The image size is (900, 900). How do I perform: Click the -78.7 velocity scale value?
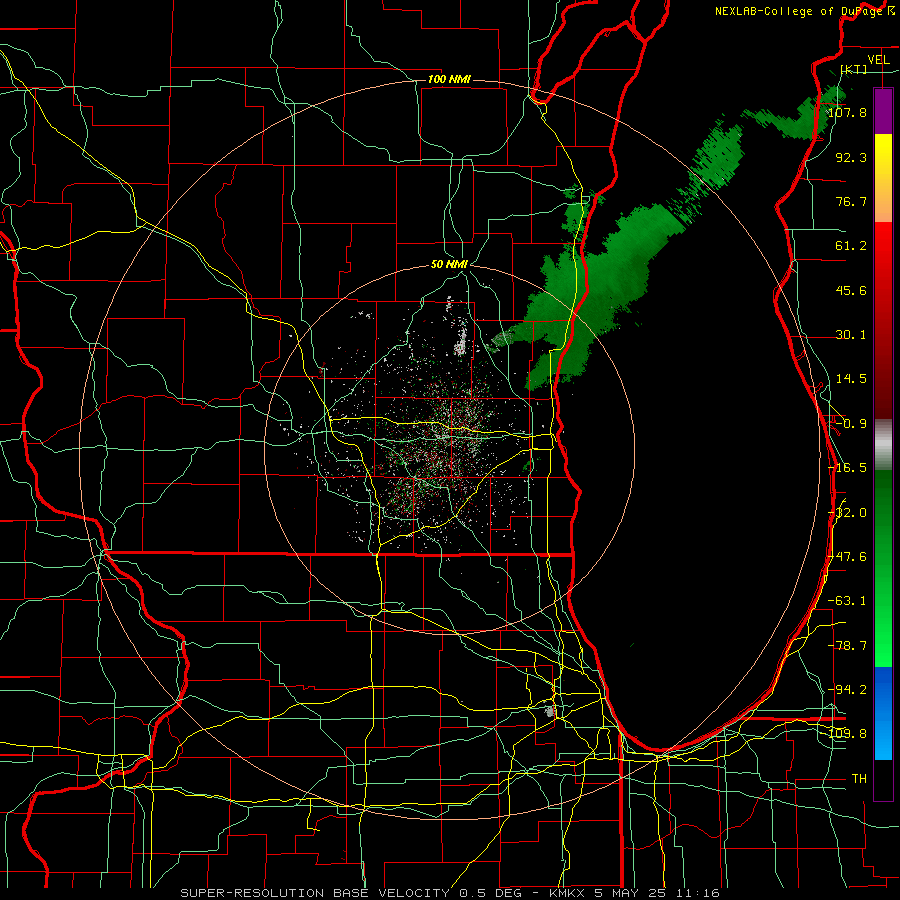[x=847, y=645]
